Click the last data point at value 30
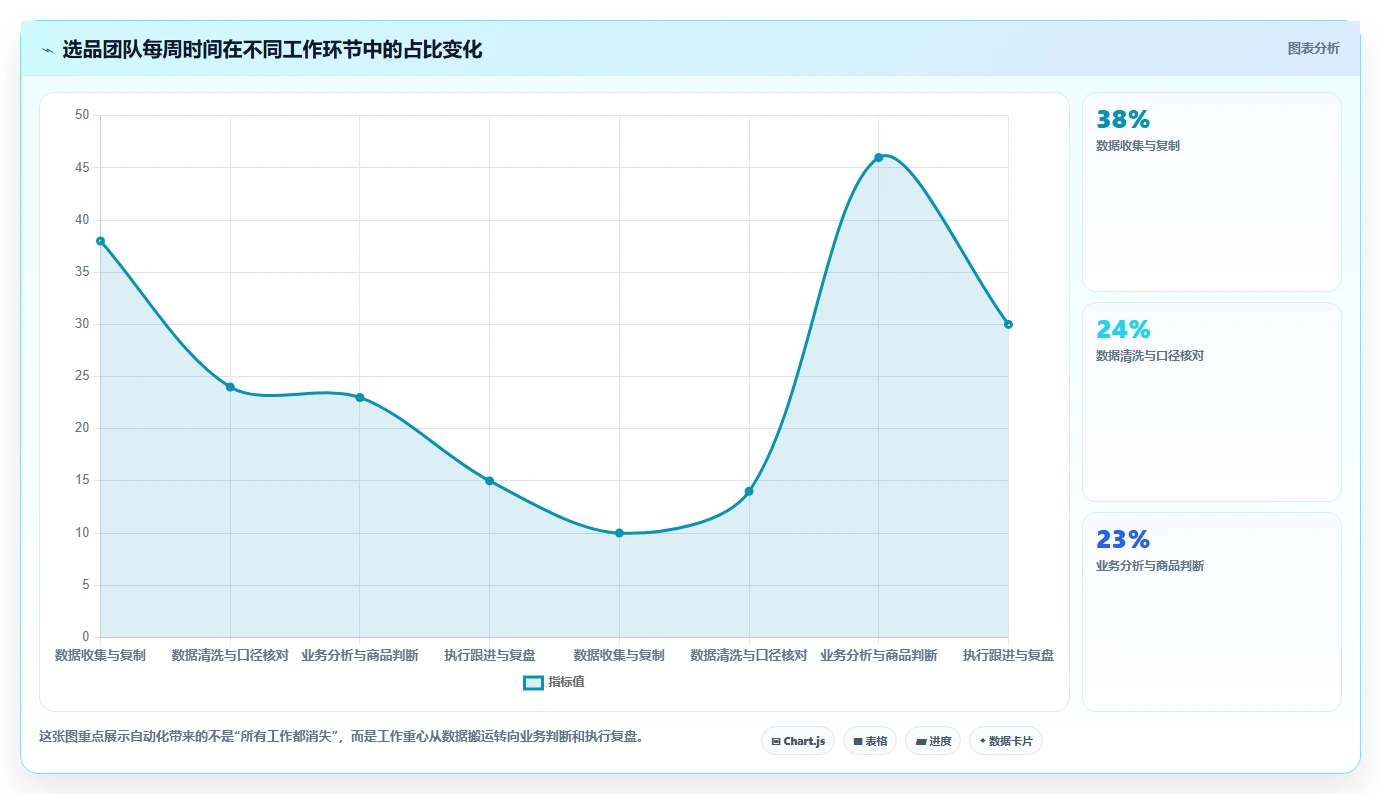The image size is (1381, 794). point(1008,324)
